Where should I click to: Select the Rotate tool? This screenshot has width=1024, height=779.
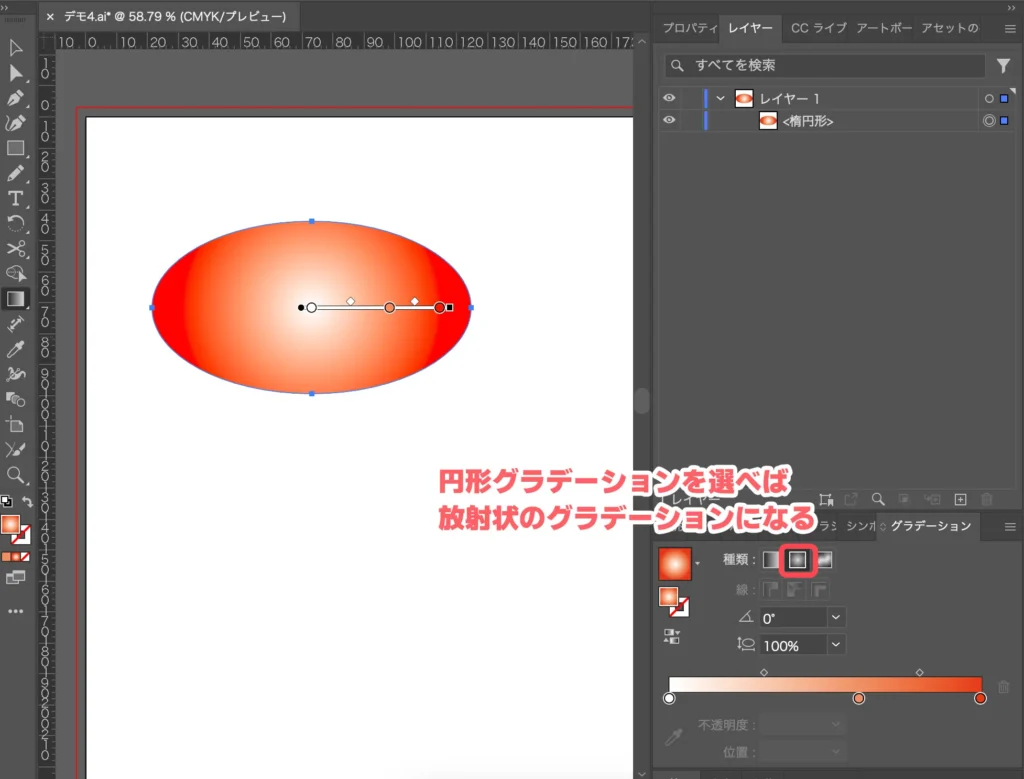coord(14,224)
